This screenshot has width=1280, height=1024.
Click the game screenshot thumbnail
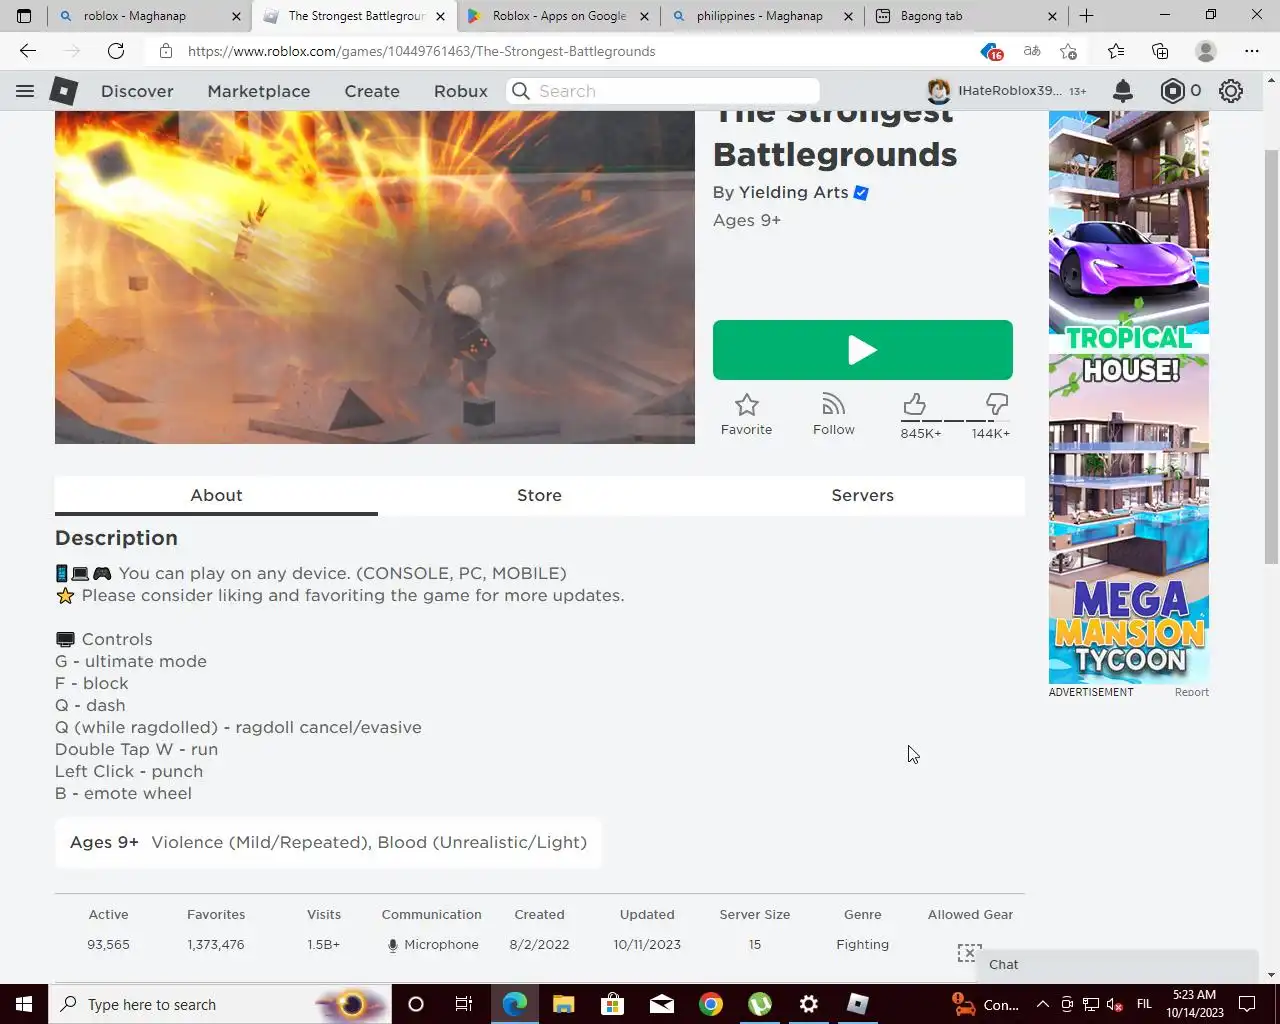coord(375,277)
